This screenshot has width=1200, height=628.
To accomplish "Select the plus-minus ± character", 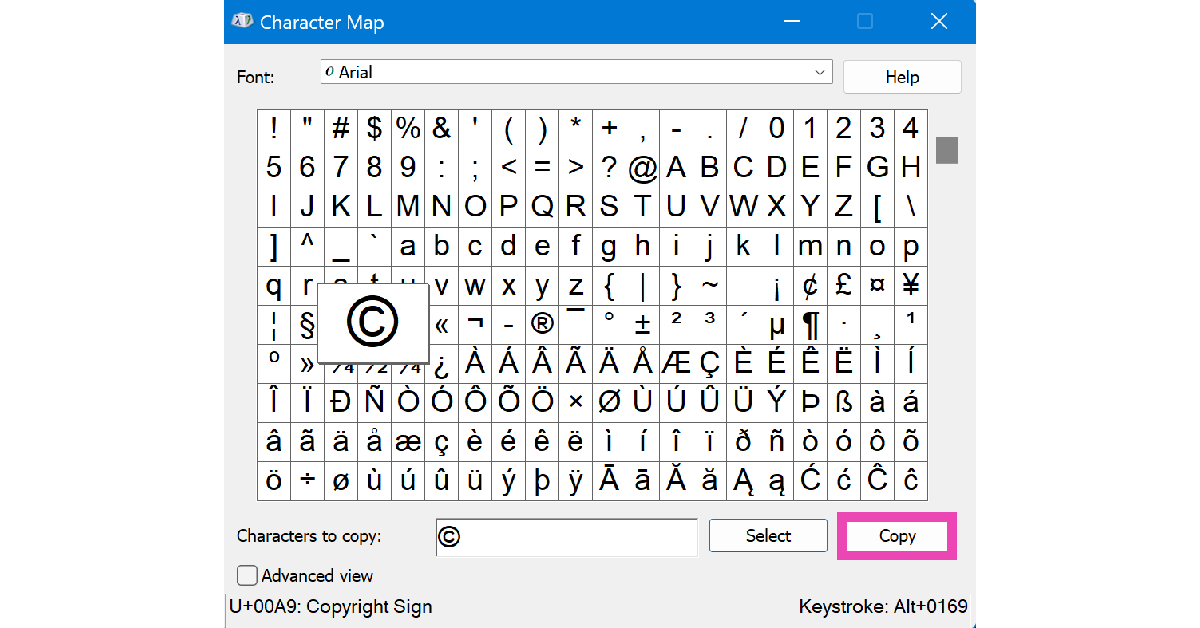I will (643, 324).
